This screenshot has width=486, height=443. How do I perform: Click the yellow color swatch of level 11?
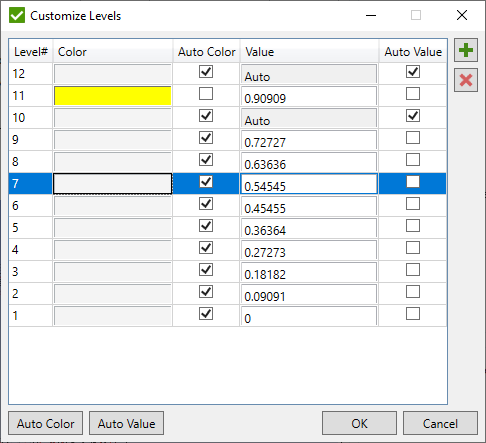pos(113,96)
